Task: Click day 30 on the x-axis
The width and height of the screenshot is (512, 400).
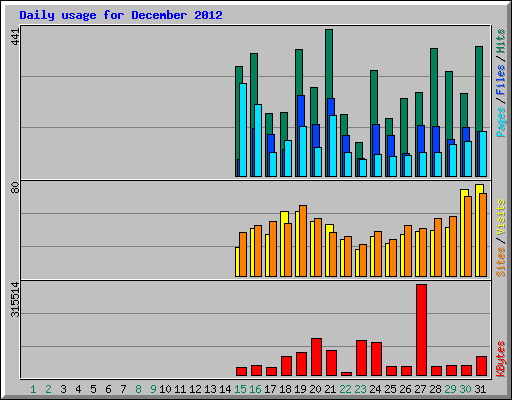Action: [465, 389]
